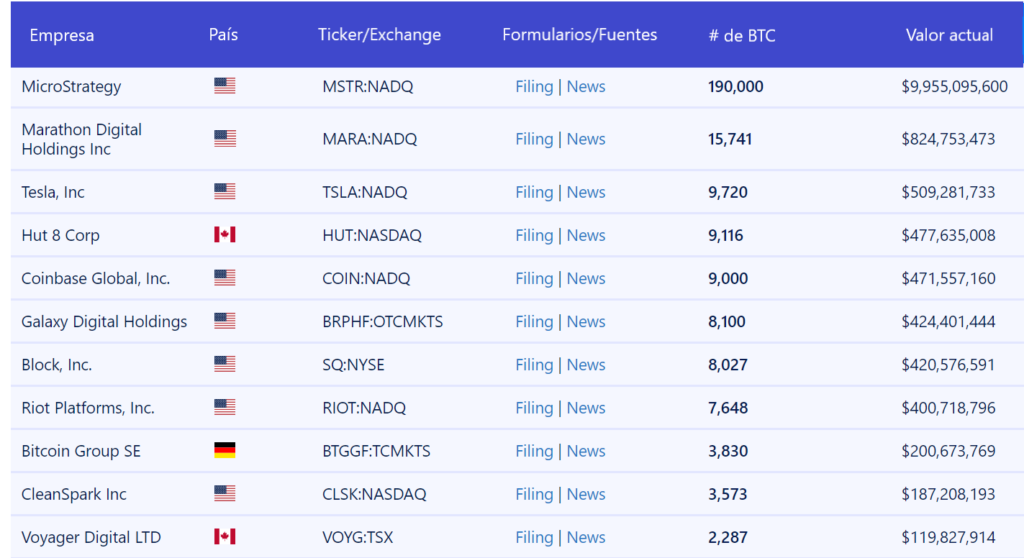Open the News link for Voyager Digital LTD
1024x558 pixels.
point(586,538)
